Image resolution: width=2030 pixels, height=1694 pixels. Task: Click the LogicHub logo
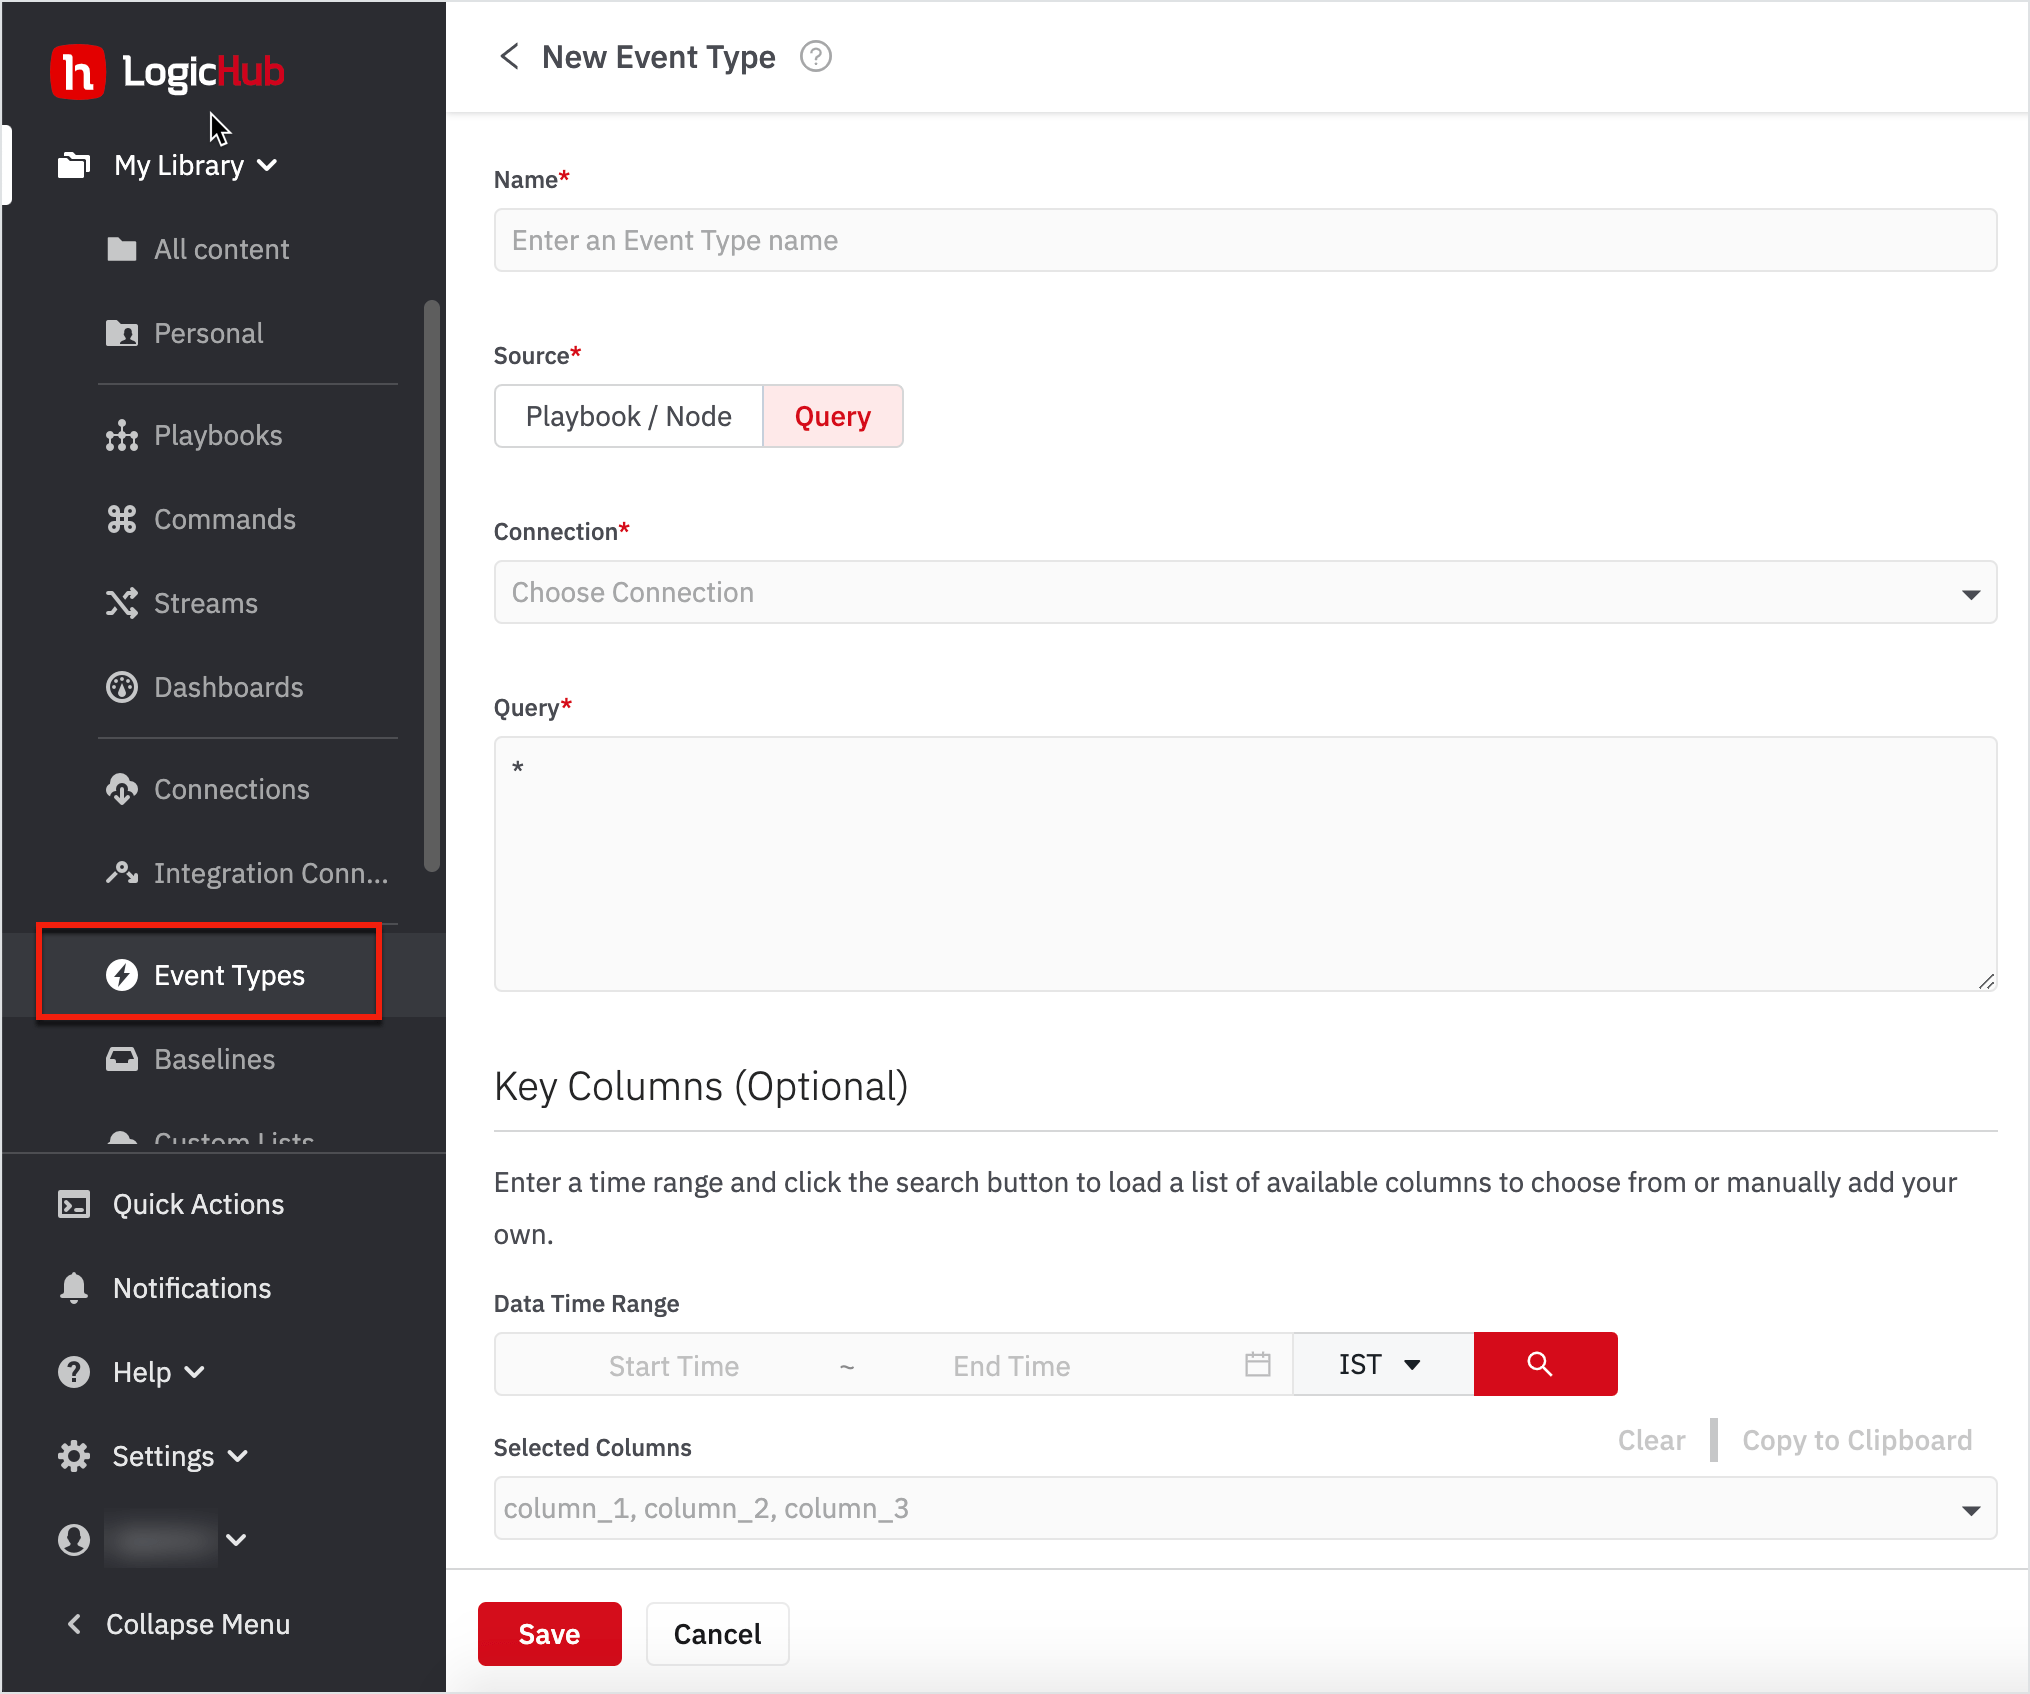[168, 72]
